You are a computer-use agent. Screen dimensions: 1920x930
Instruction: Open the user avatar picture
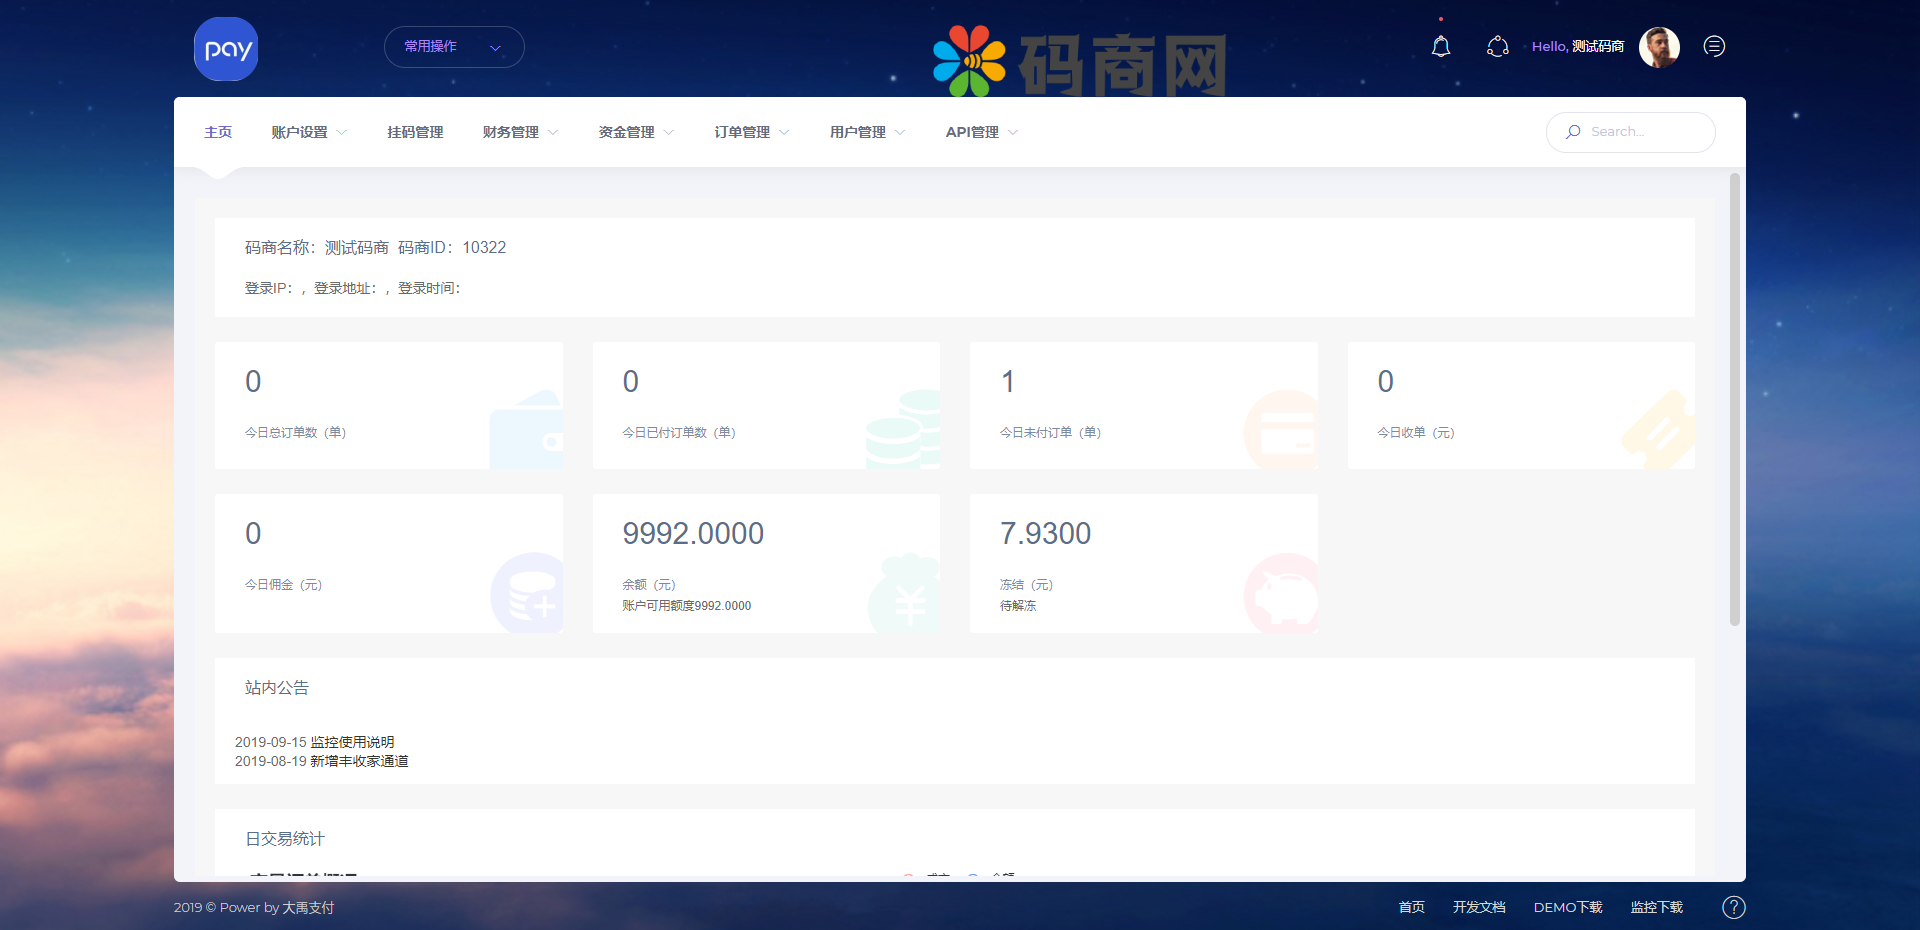pos(1658,47)
